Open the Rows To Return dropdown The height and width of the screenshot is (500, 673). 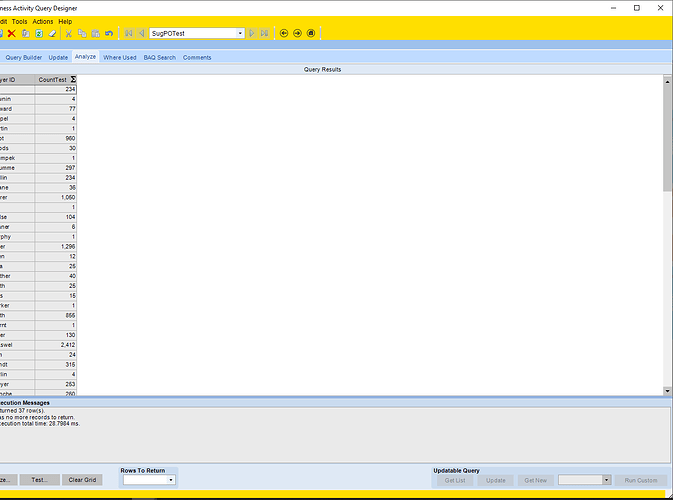(x=170, y=480)
